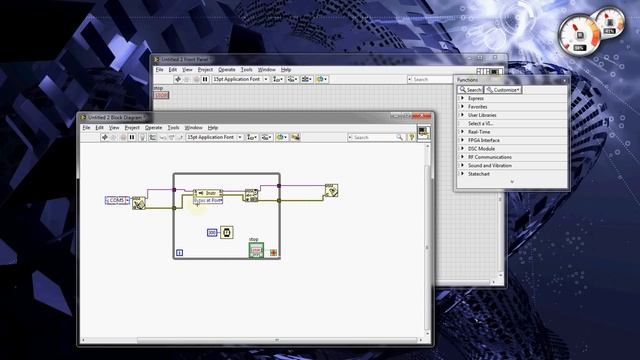Select the VISA Configure Serial Port node
The height and width of the screenshot is (360, 640).
coord(139,203)
